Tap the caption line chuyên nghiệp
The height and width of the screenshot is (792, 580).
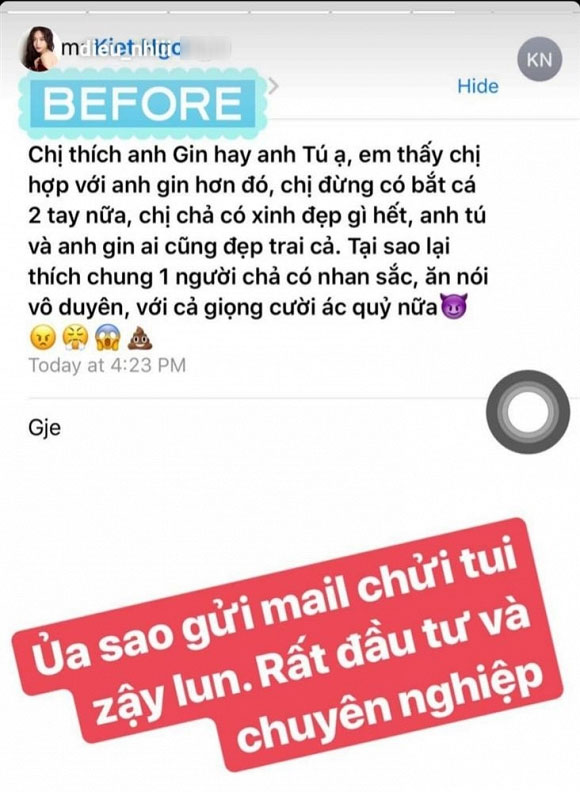click(x=391, y=708)
